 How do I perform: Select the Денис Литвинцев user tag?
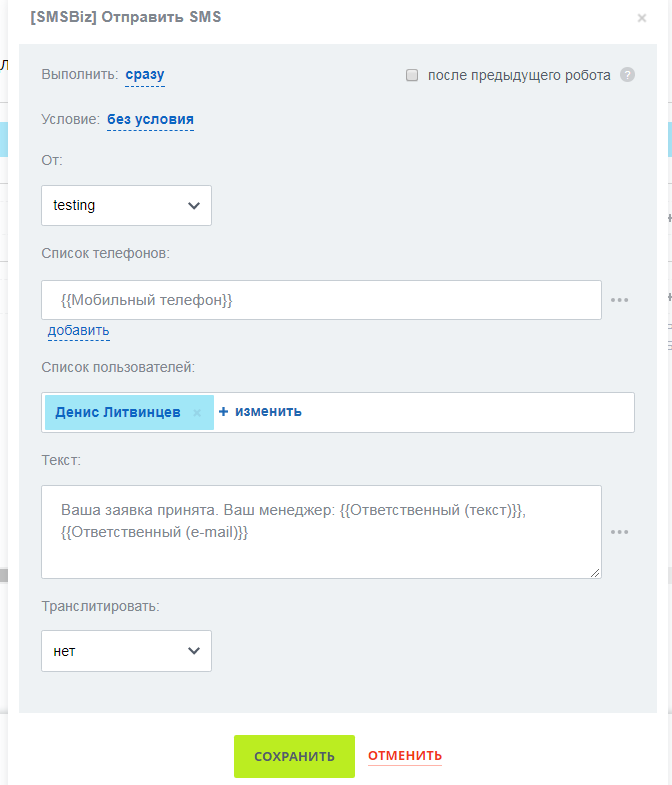[118, 412]
